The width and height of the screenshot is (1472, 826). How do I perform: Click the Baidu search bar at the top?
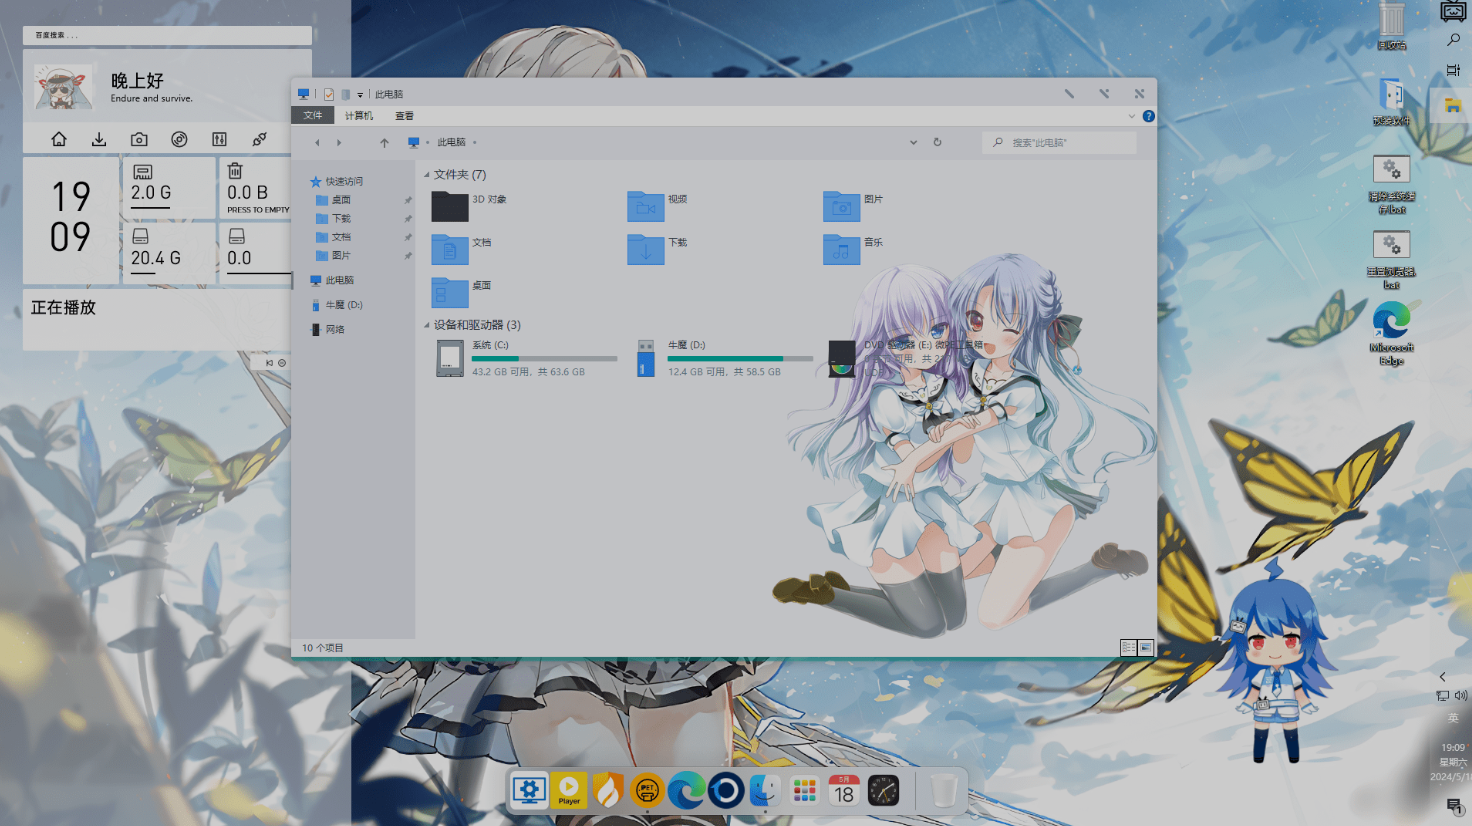point(167,35)
